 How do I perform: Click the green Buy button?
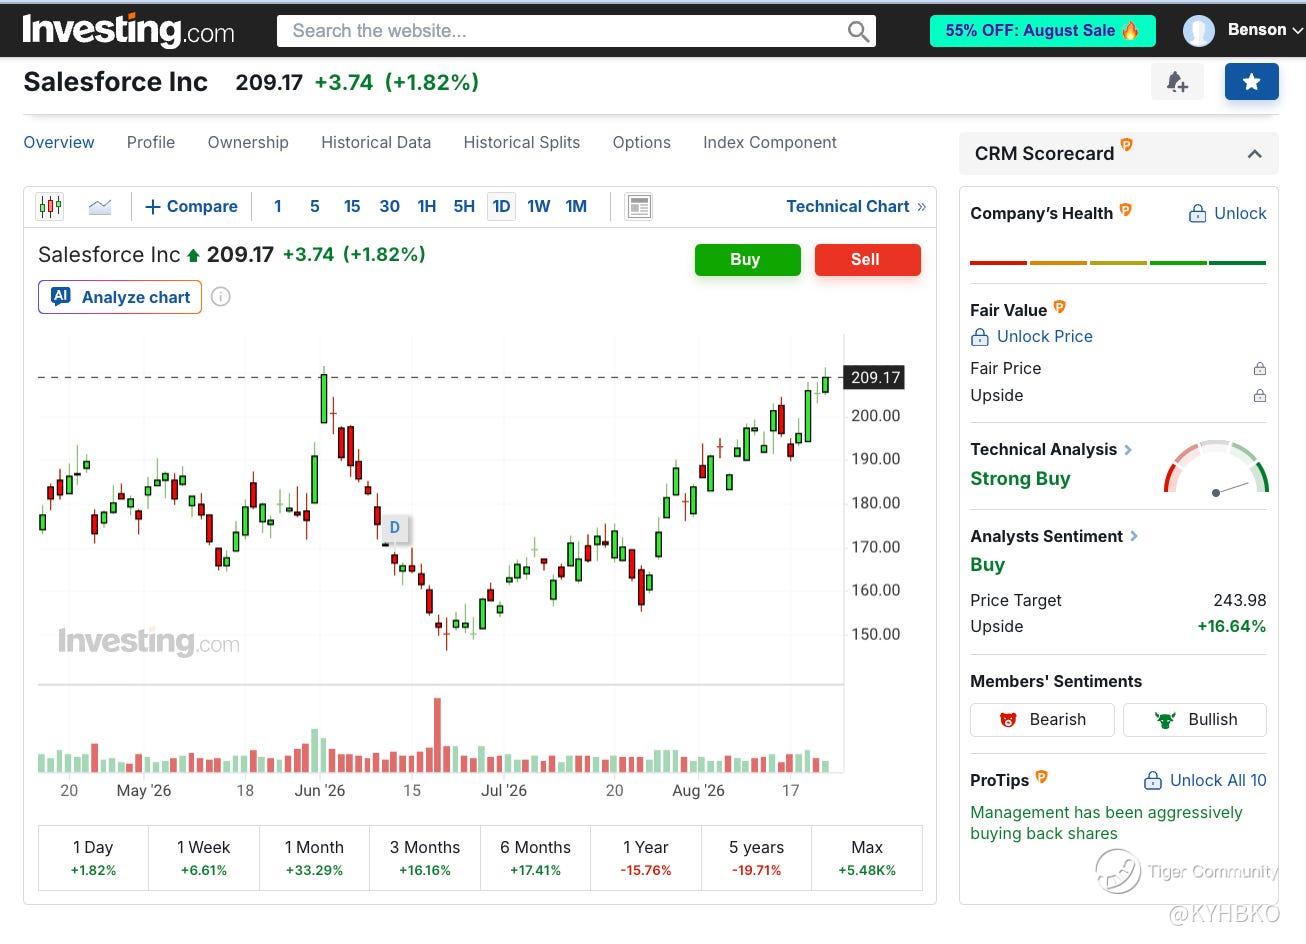[x=748, y=260]
